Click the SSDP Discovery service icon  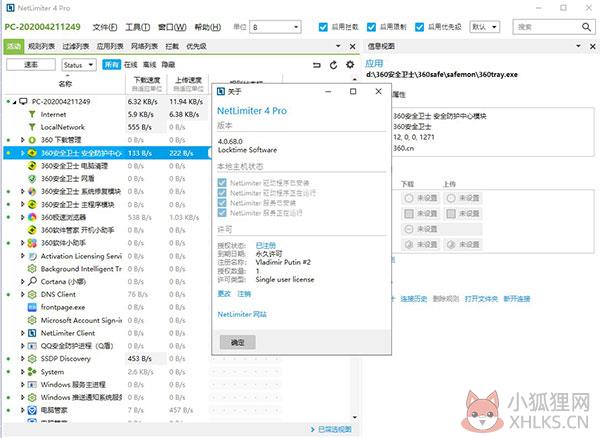click(33, 359)
